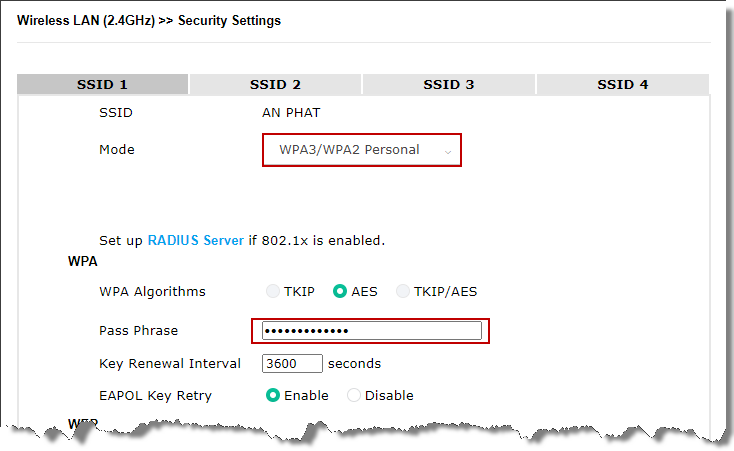734x451 pixels.
Task: Select the AES algorithm radio button
Action: [x=340, y=291]
